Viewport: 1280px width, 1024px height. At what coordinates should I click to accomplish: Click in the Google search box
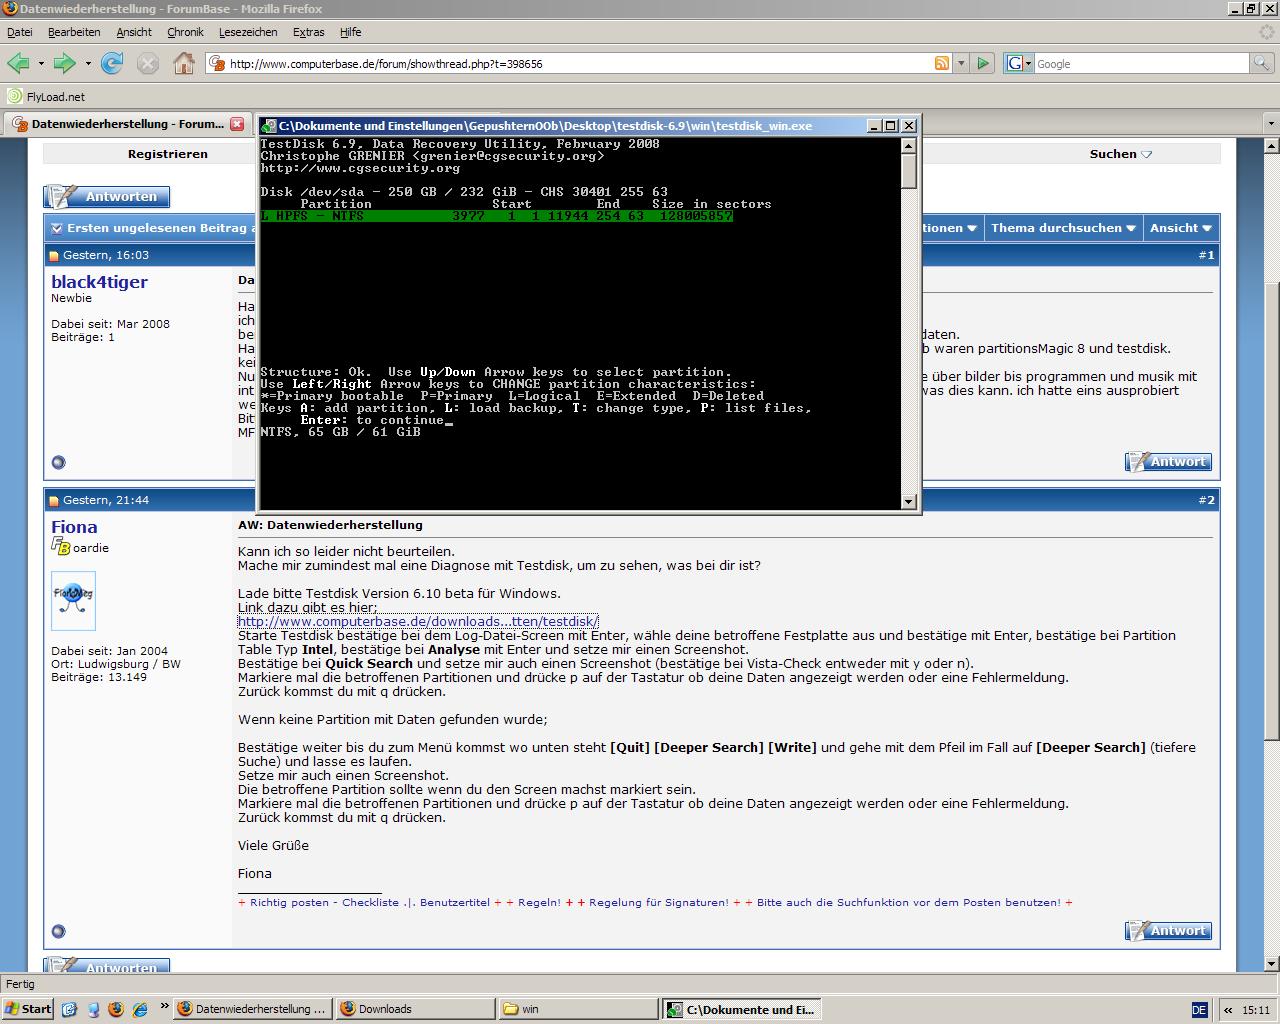1142,63
